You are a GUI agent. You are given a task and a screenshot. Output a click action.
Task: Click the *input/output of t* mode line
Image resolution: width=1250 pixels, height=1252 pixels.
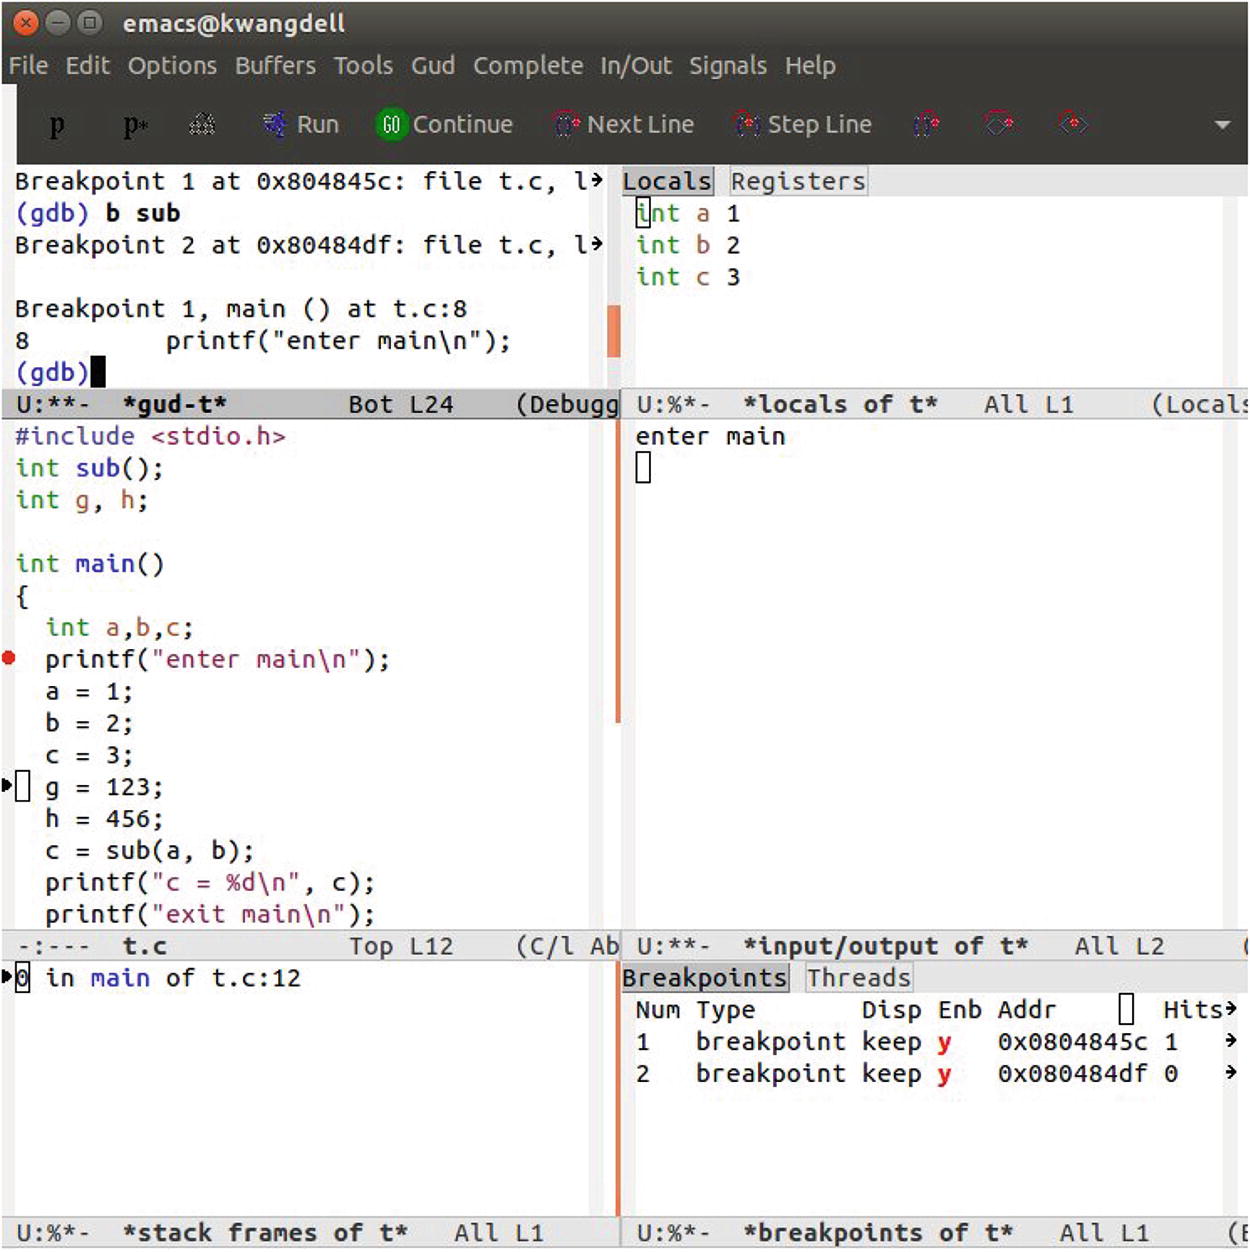pos(935,946)
